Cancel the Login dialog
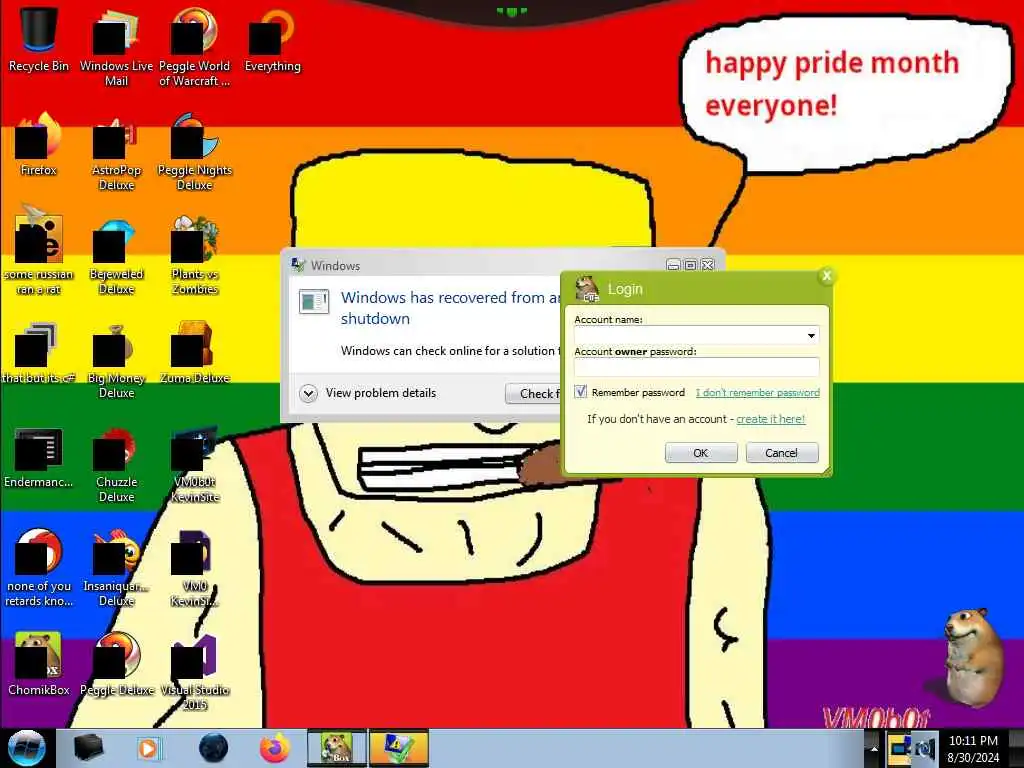 (x=782, y=453)
